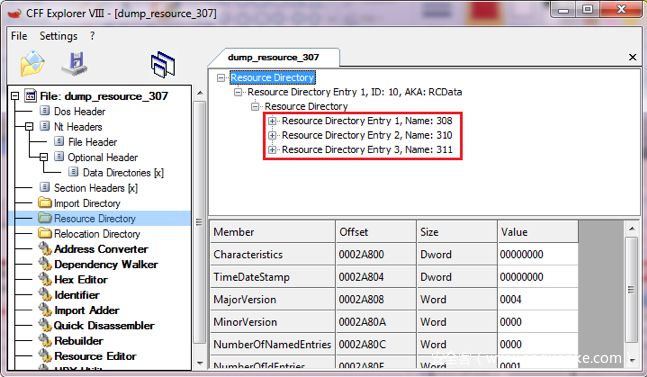Open the Settings menu
This screenshot has width=647, height=377.
58,36
